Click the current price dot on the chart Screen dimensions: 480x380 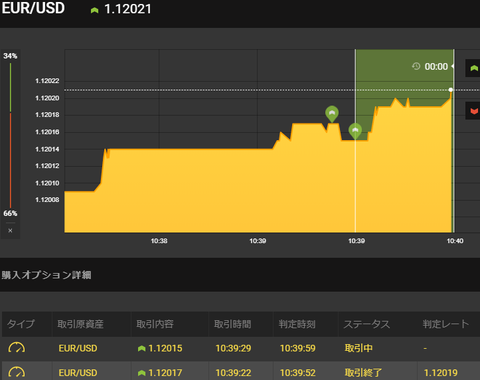451,90
